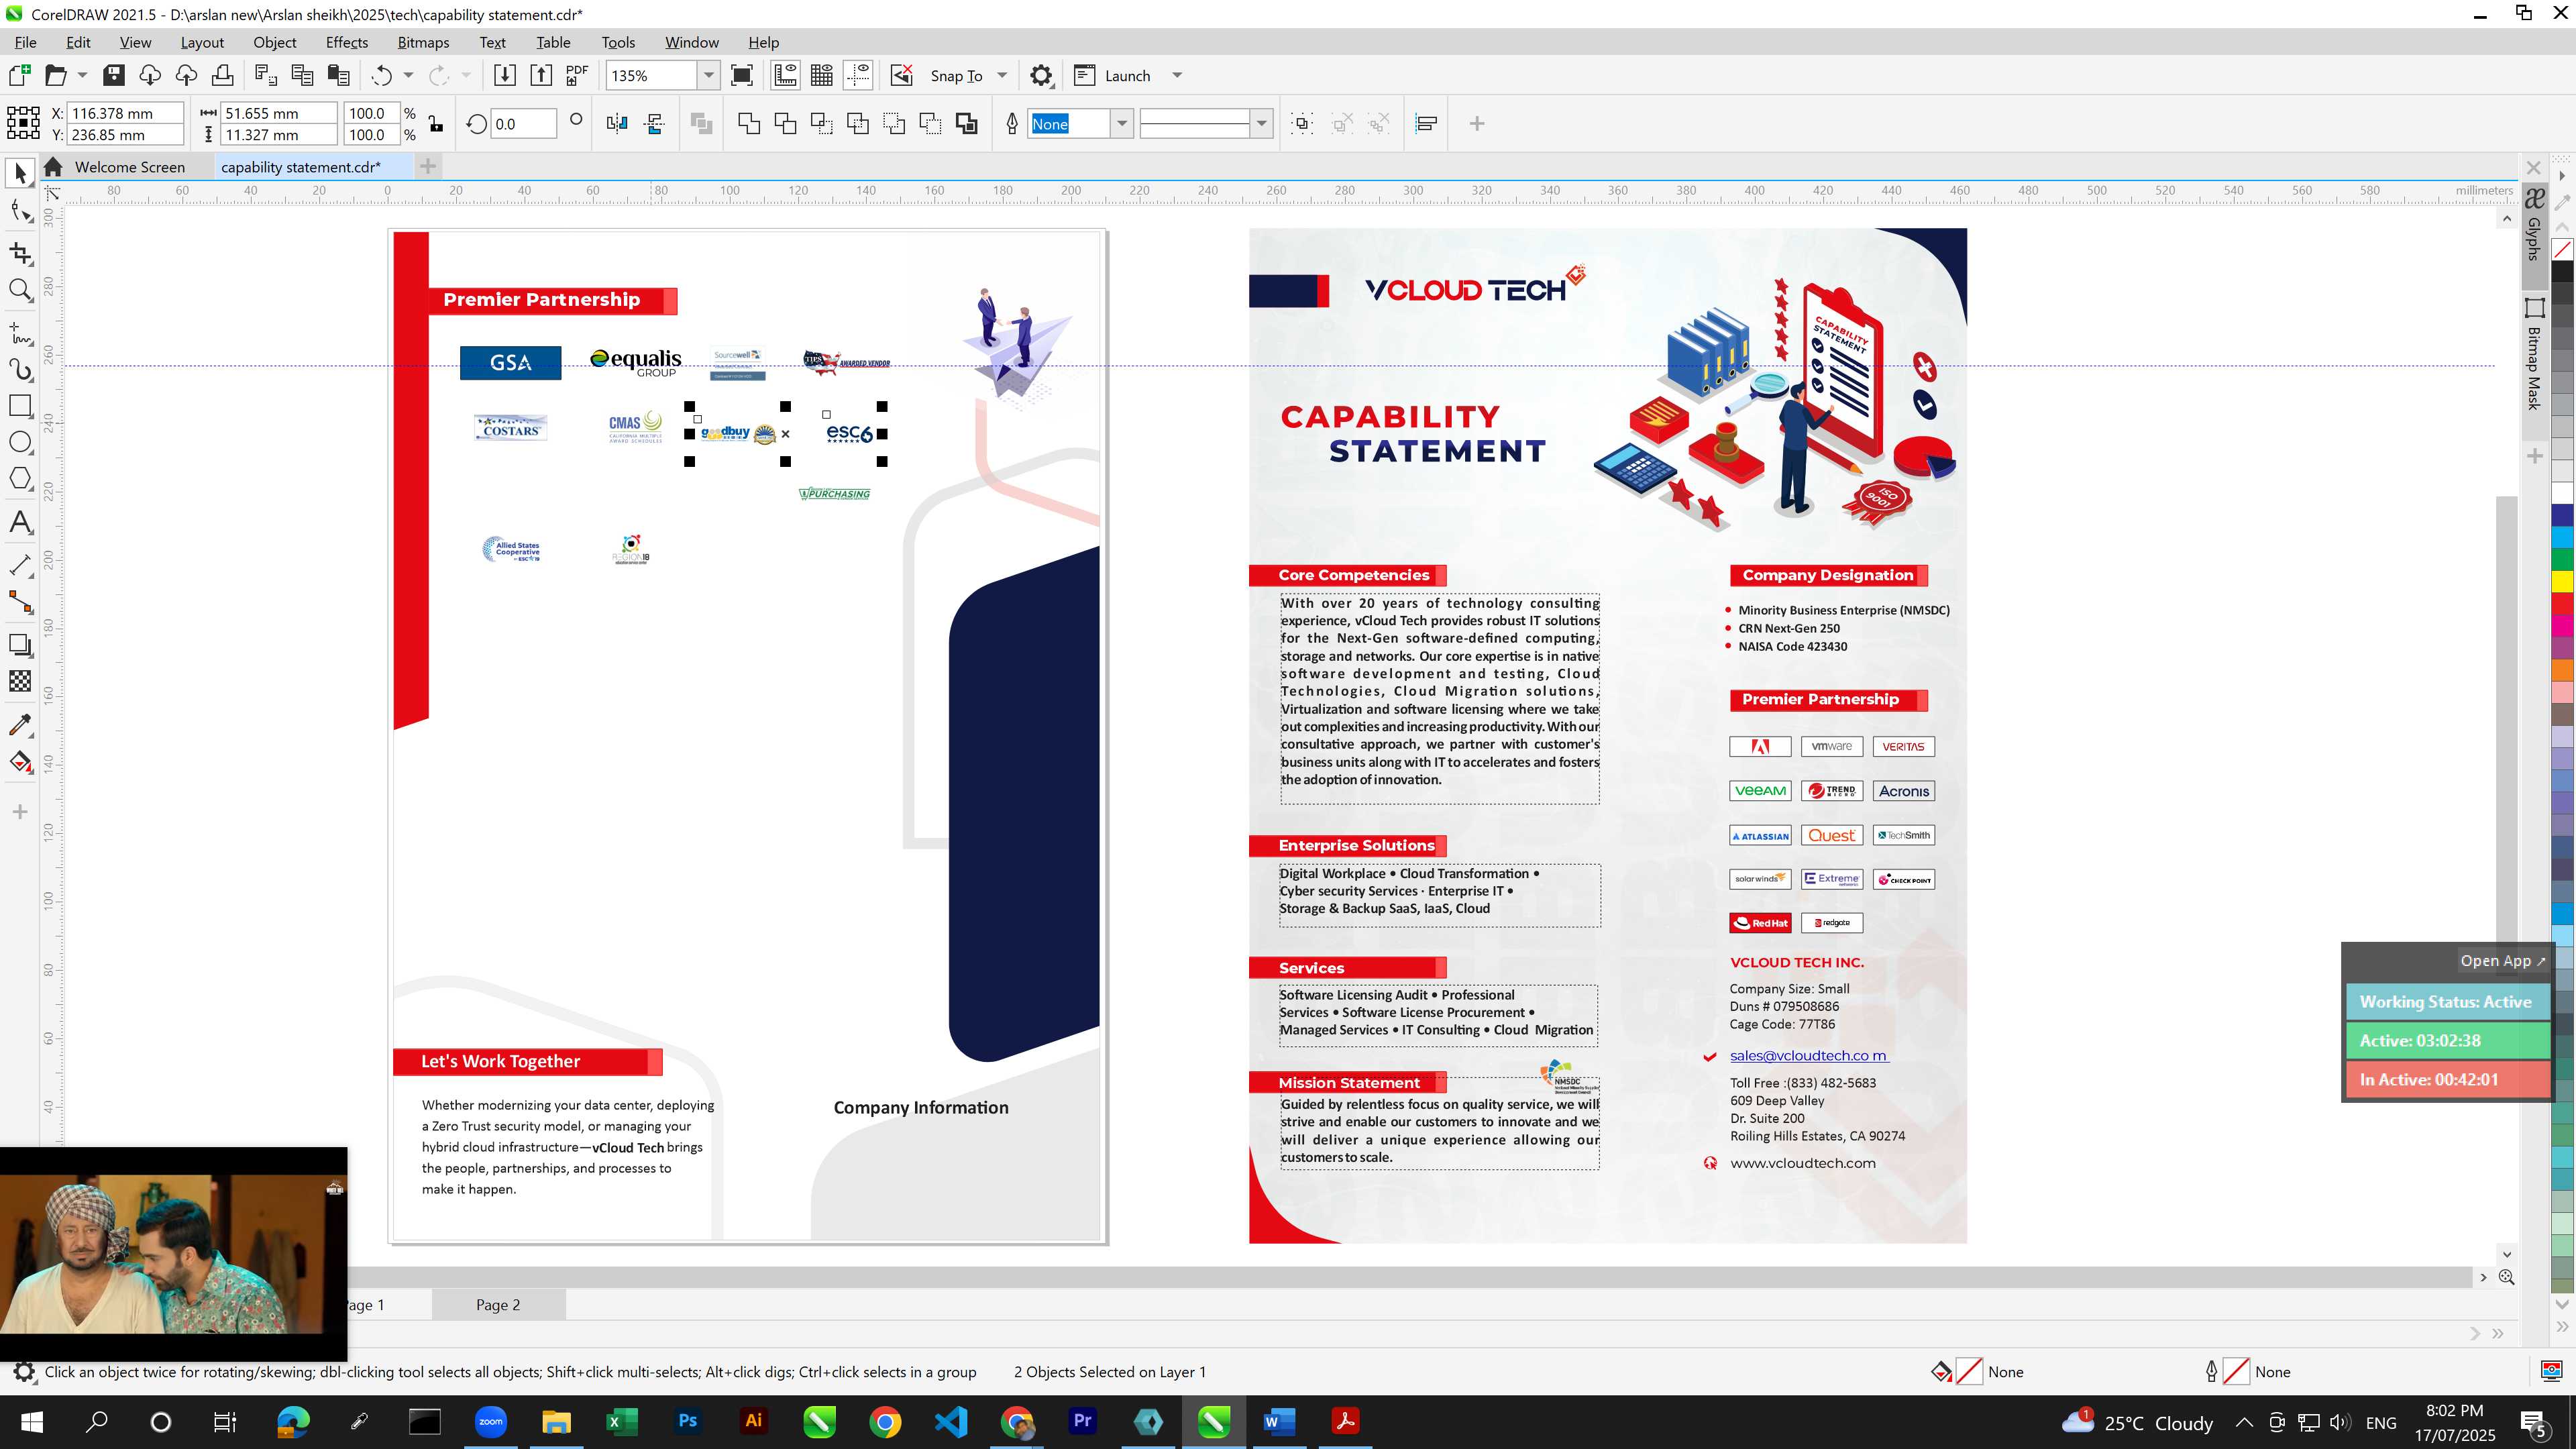This screenshot has height=1449, width=2576.
Task: Select the Shape tool
Action: pyautogui.click(x=20, y=211)
